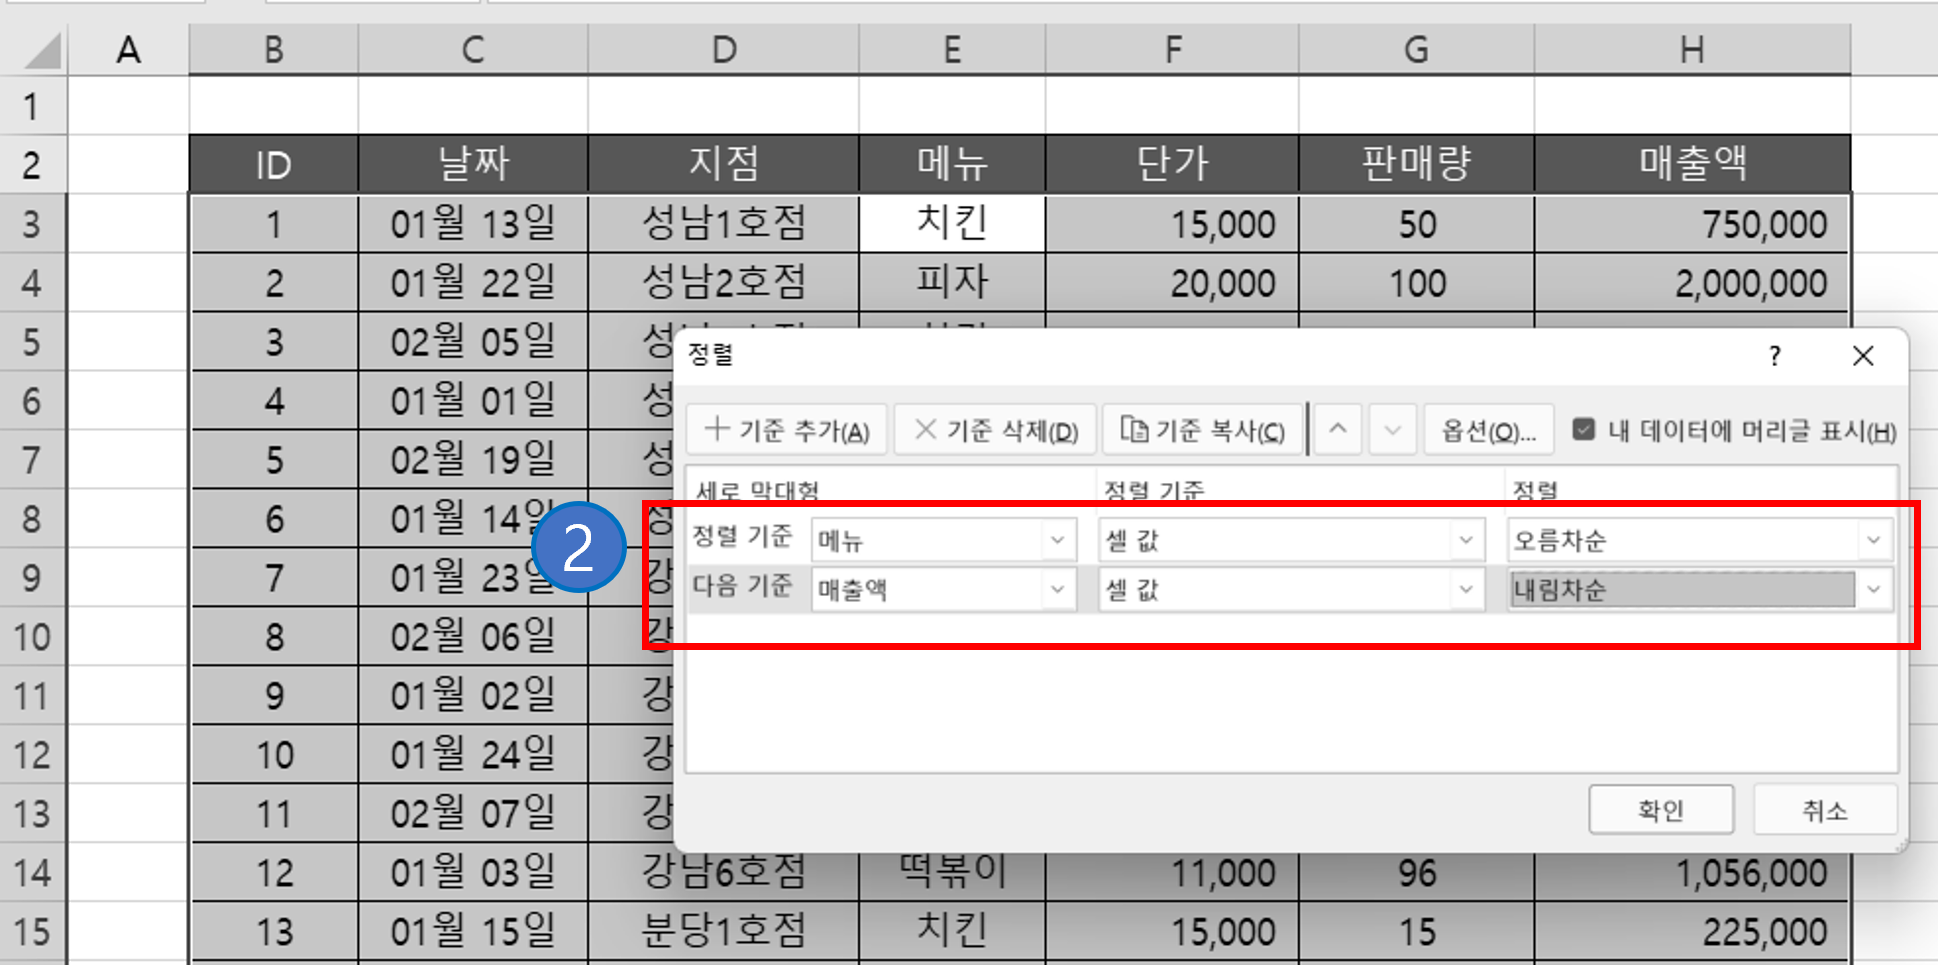Click the cell containing 치킨
Image resolution: width=1938 pixels, height=965 pixels.
click(x=951, y=223)
